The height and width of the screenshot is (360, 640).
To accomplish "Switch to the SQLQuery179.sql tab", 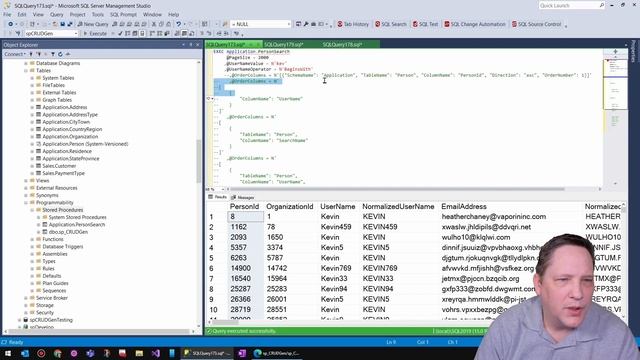I will 283,44.
